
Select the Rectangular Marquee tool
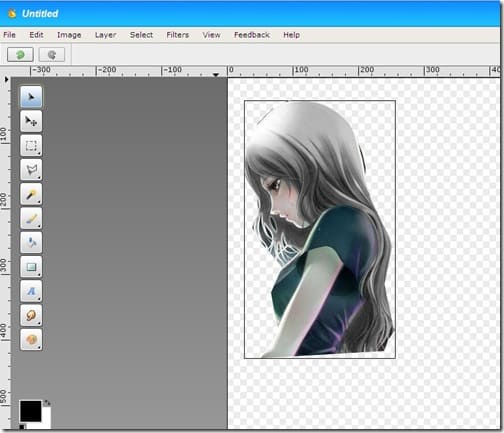31,146
